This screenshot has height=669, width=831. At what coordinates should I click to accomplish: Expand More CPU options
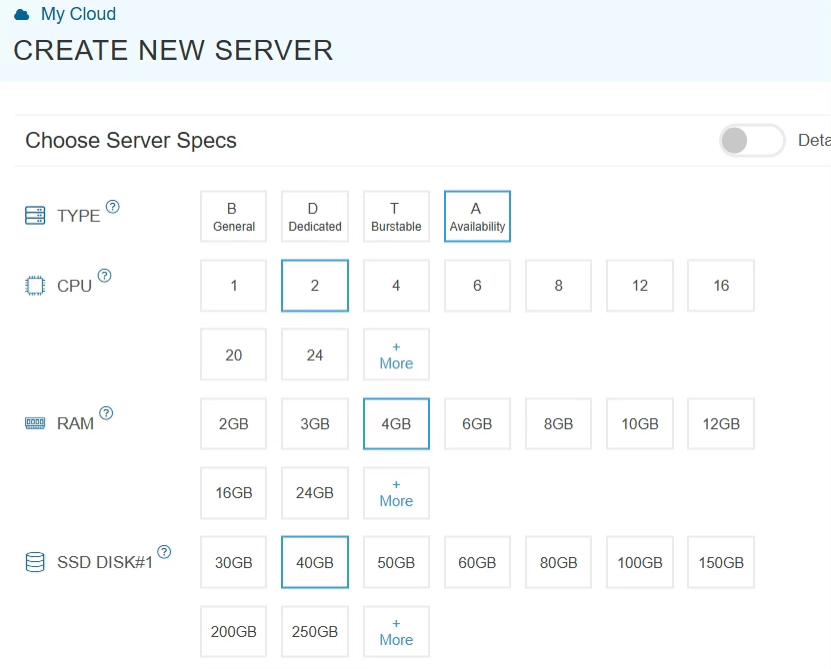[x=395, y=354]
